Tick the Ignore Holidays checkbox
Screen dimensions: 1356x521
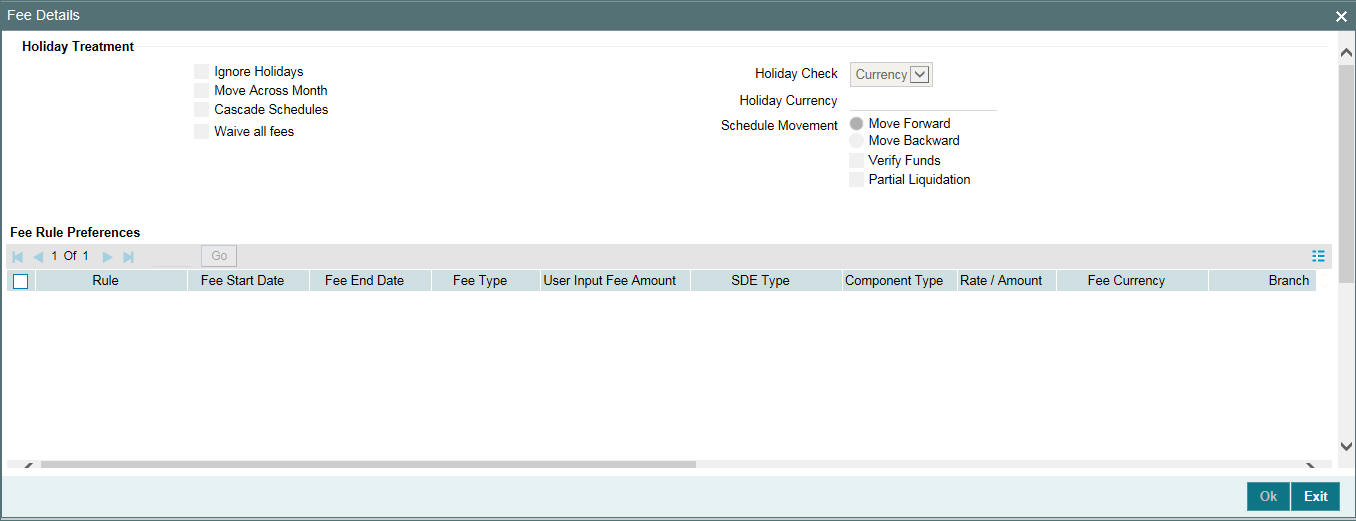(202, 72)
